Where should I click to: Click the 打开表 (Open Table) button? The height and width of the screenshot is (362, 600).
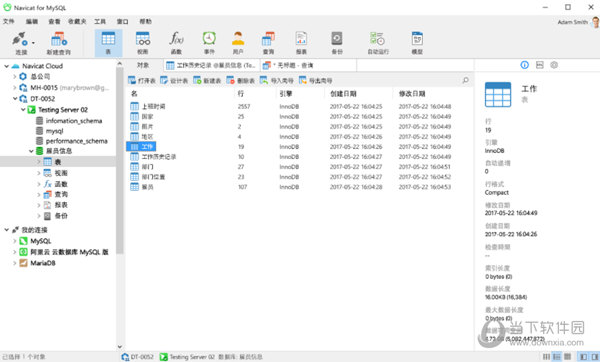point(142,80)
